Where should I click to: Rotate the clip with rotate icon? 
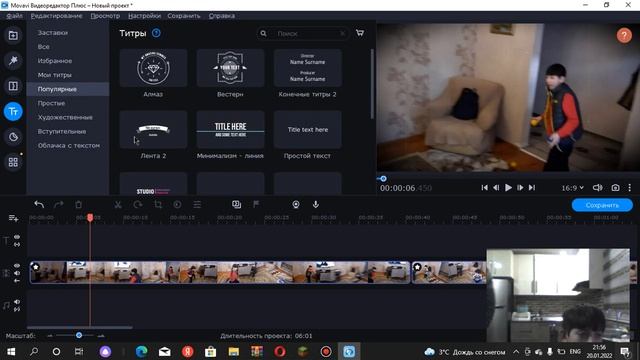tap(138, 204)
